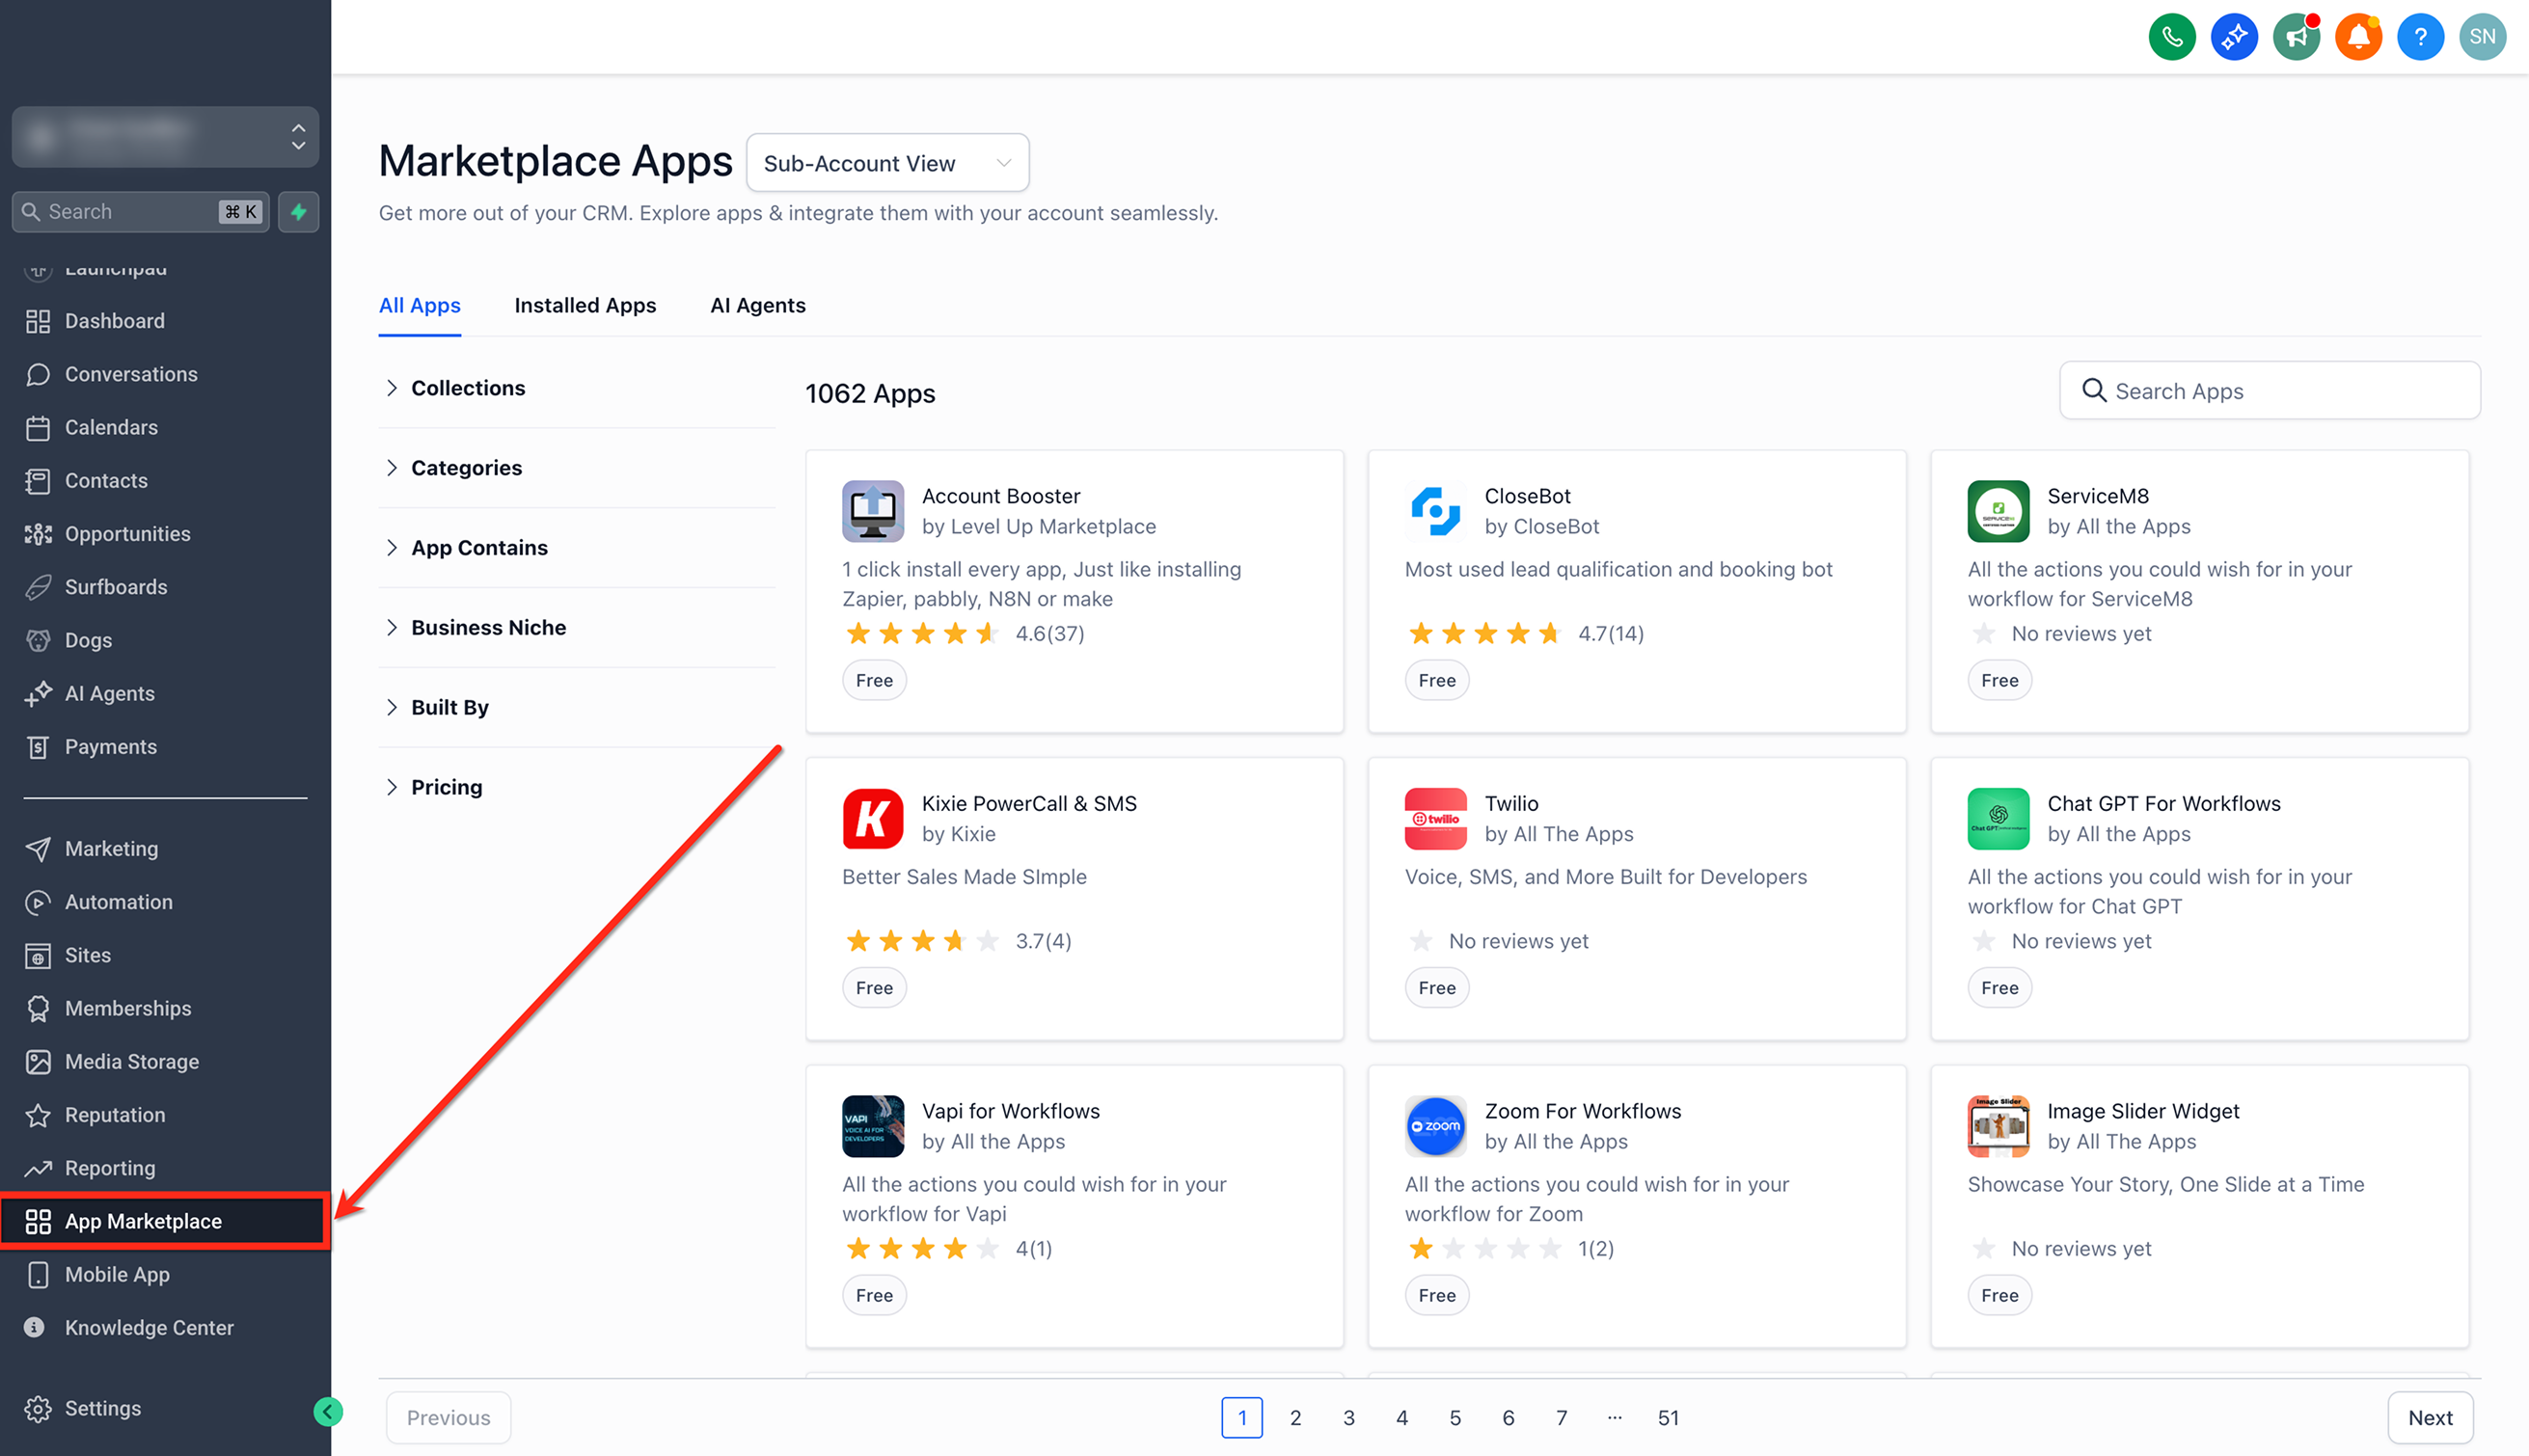Open the Sub-Account View dropdown
The image size is (2529, 1456).
pyautogui.click(x=886, y=163)
